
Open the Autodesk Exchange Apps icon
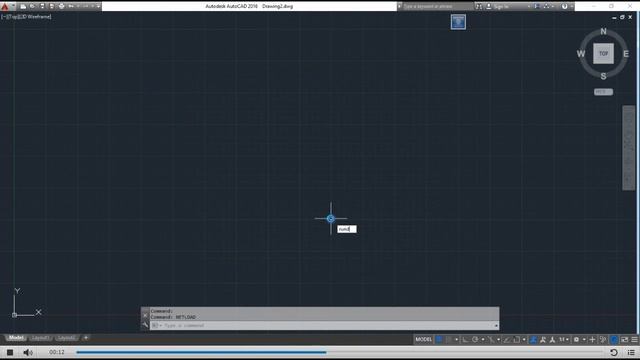537,6
